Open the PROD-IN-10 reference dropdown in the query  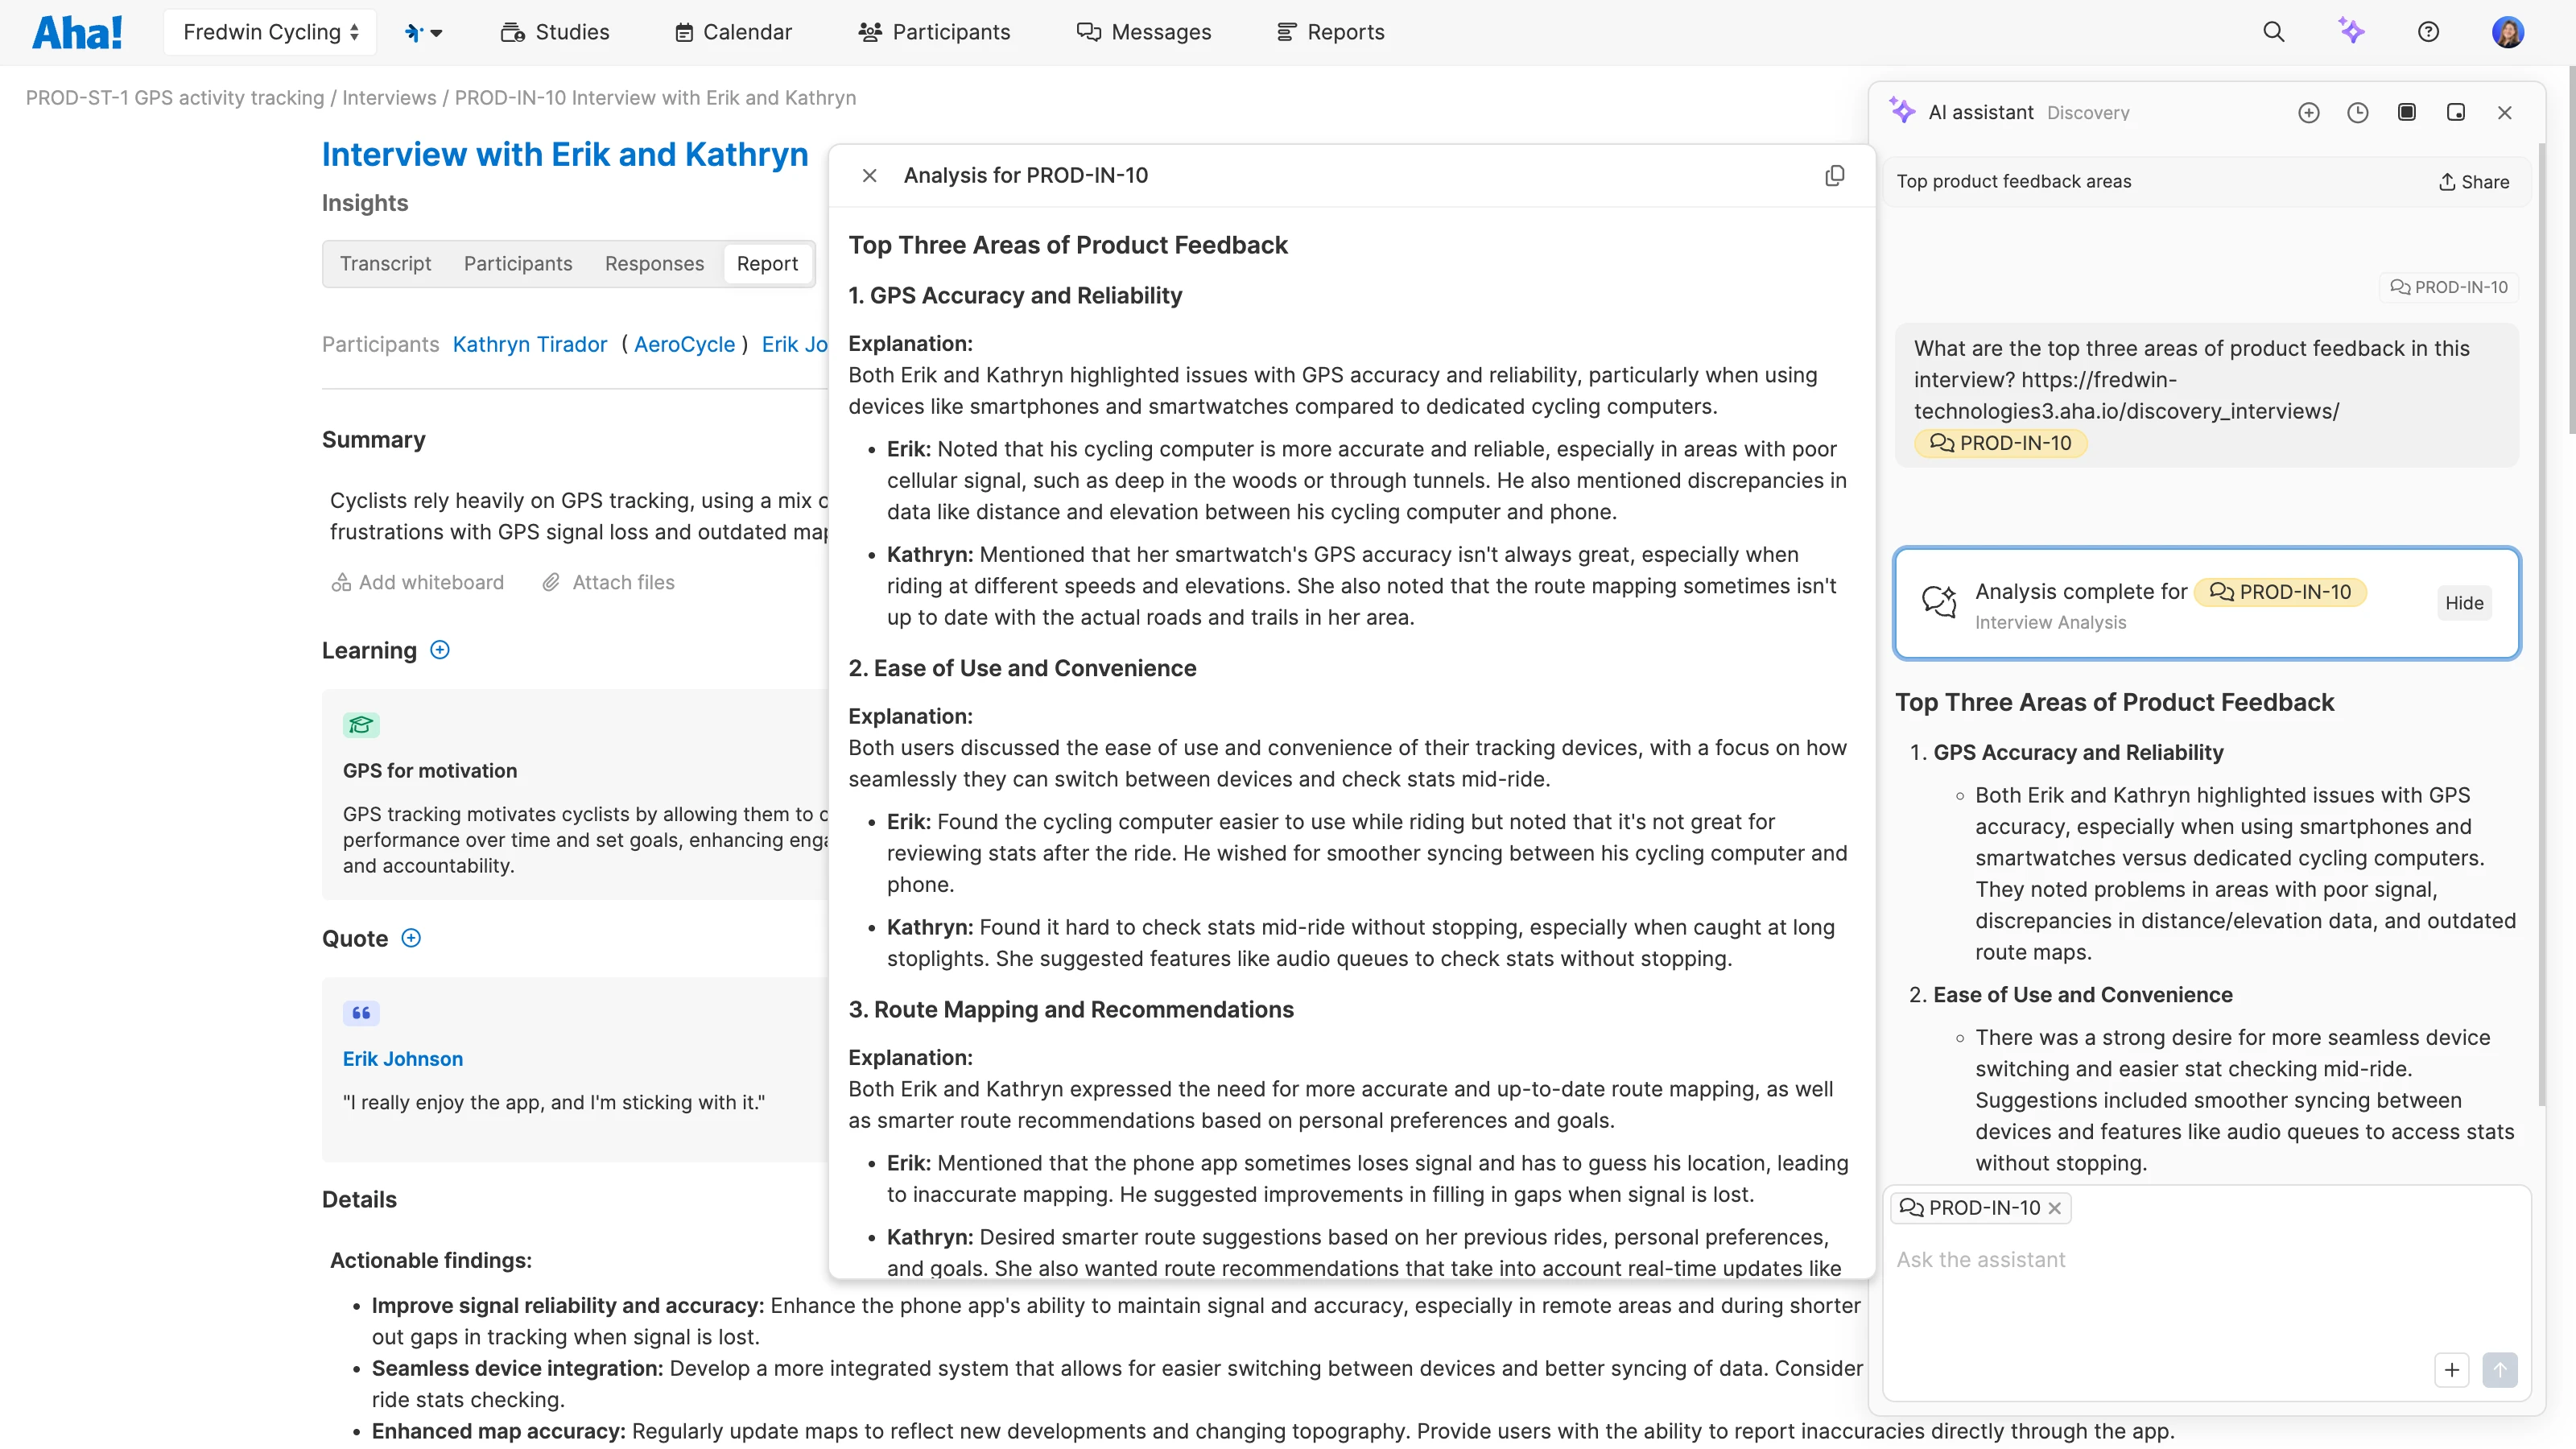pos(2000,443)
